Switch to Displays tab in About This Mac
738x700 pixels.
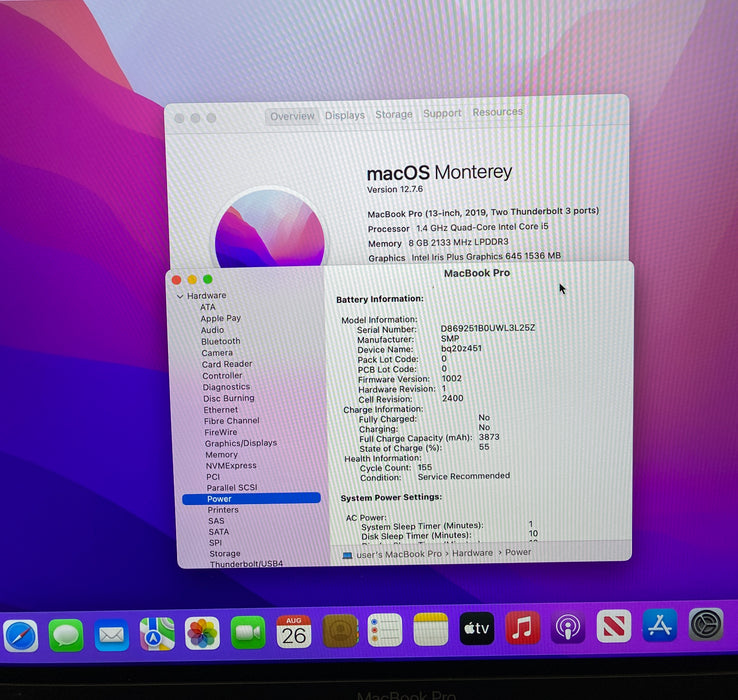pos(345,115)
